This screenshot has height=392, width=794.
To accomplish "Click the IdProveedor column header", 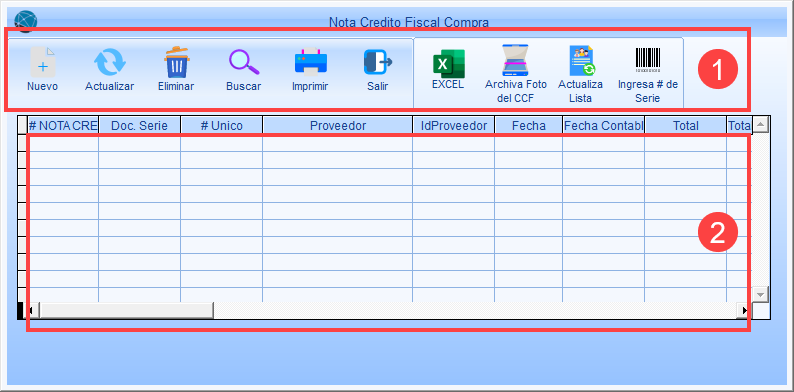I will coord(453,126).
